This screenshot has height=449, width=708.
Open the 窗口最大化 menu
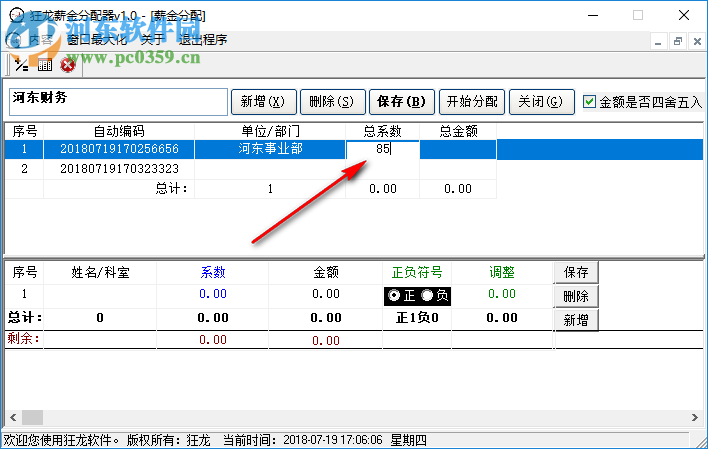coord(97,40)
